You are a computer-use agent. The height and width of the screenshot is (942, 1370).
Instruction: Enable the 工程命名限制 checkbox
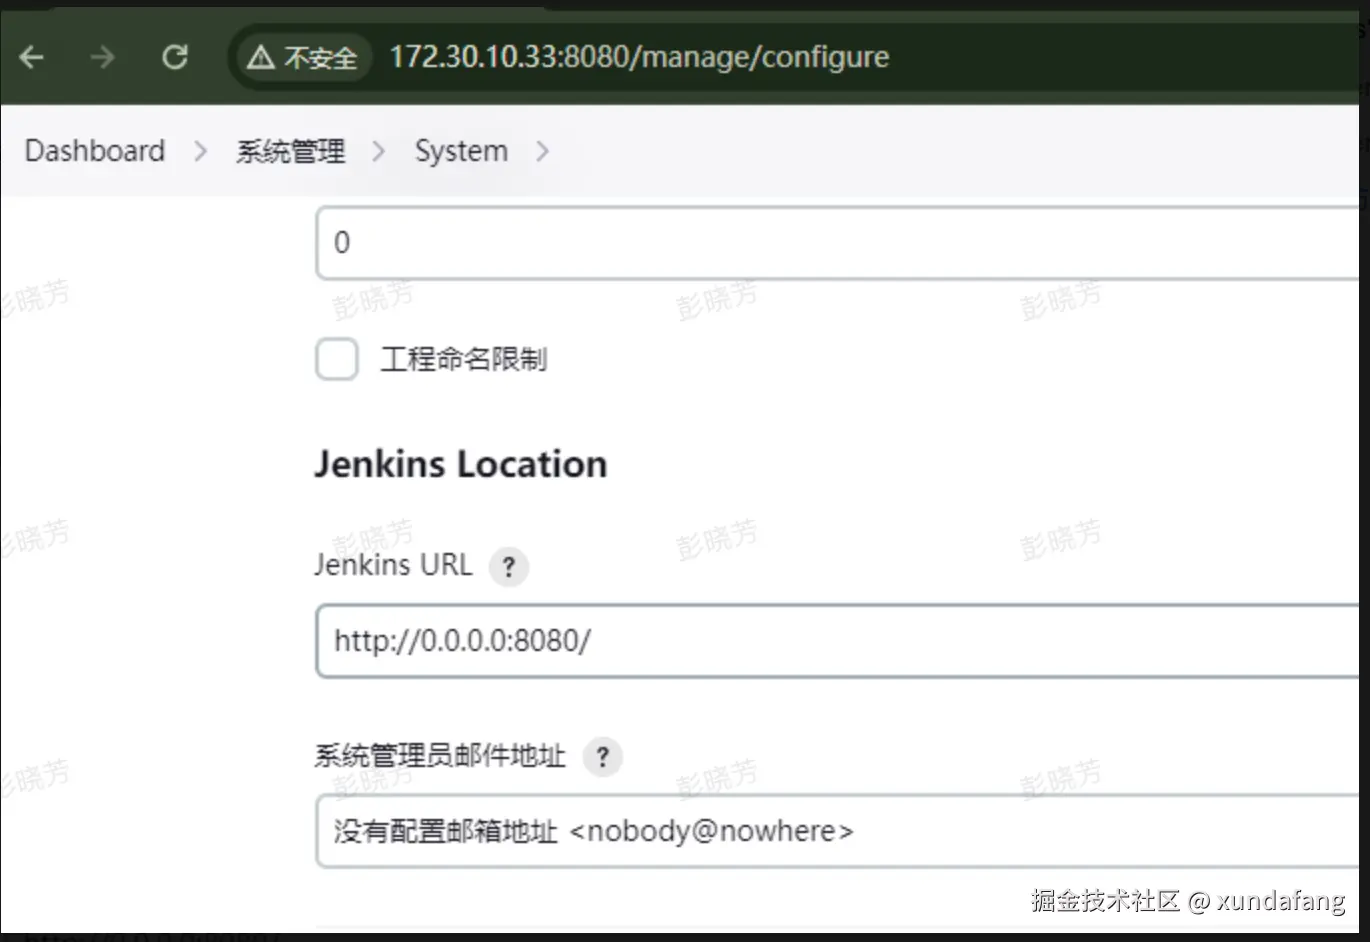tap(337, 359)
